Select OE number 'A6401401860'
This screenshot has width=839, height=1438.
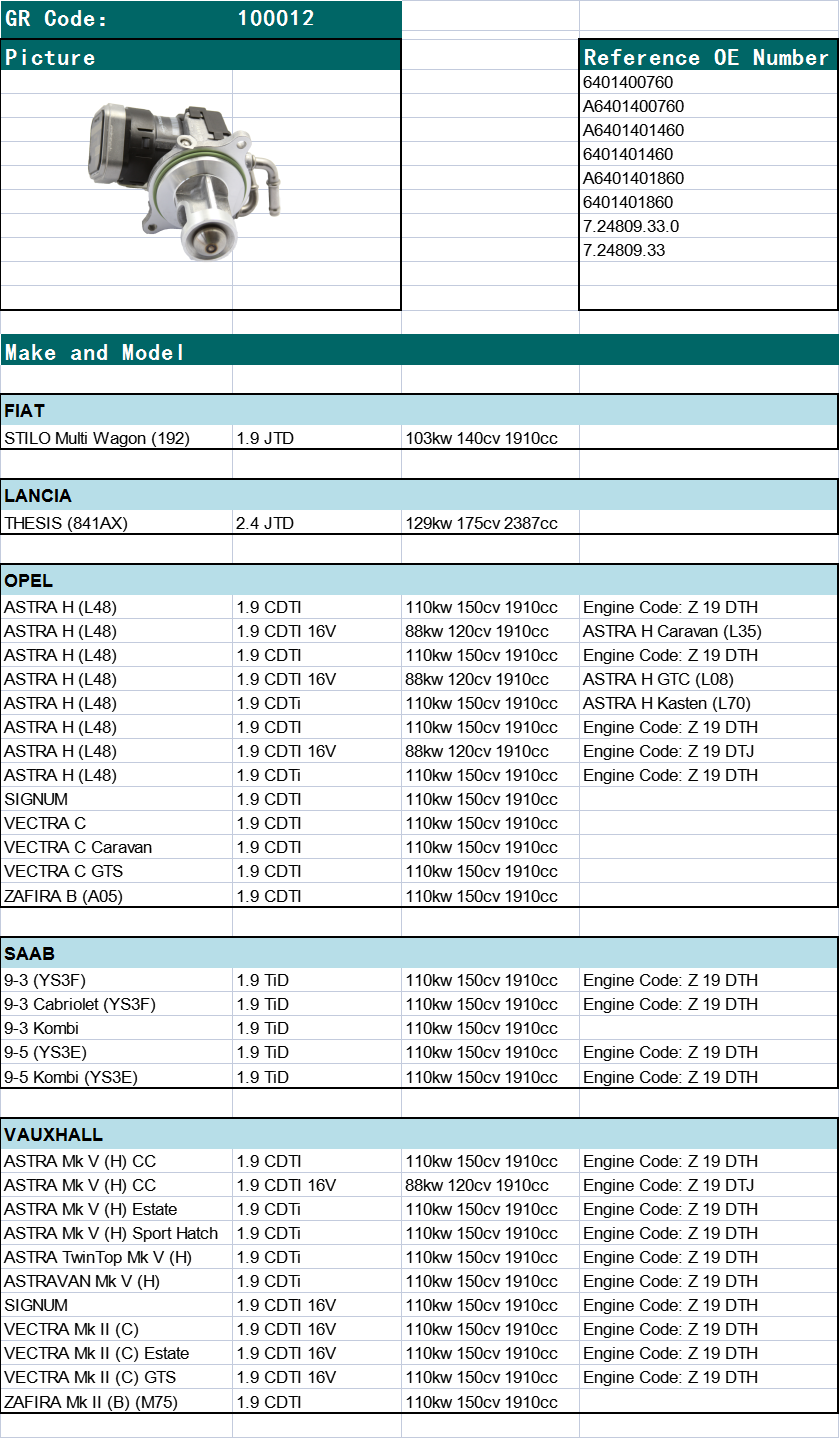[633, 178]
